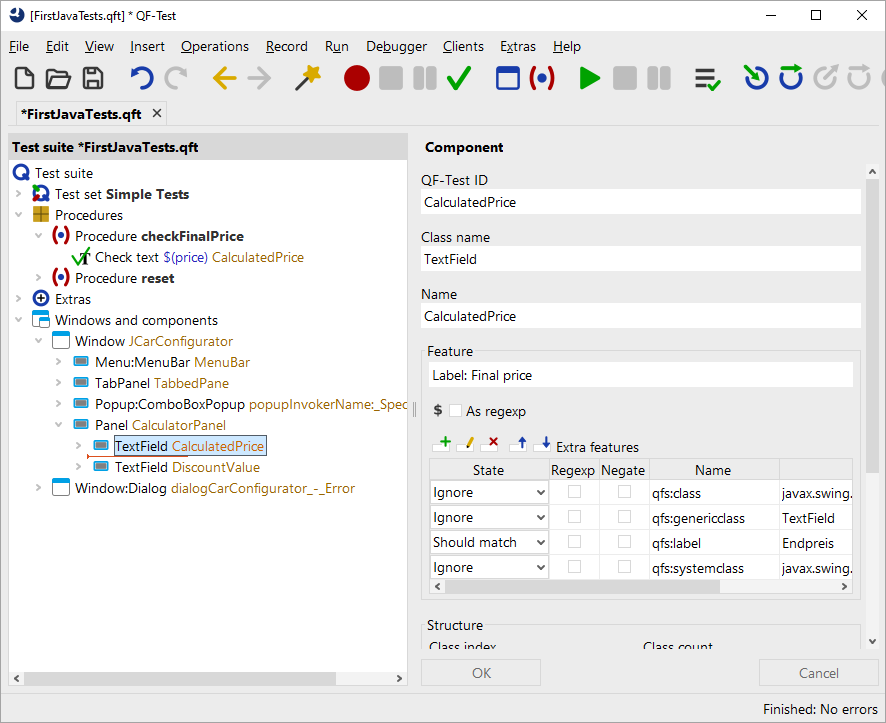This screenshot has height=723, width=886.
Task: Click the Class name input field
Action: pos(641,259)
